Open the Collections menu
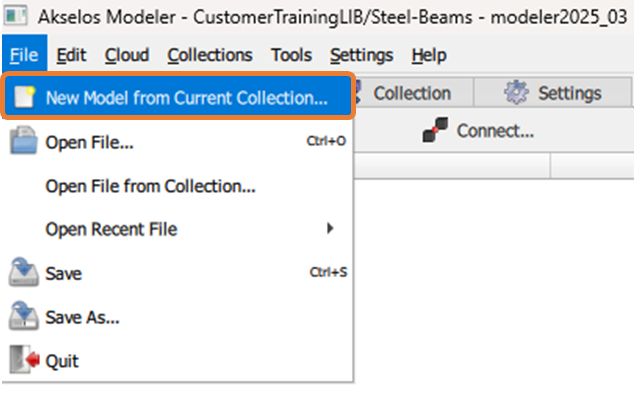634x401 pixels. 210,55
